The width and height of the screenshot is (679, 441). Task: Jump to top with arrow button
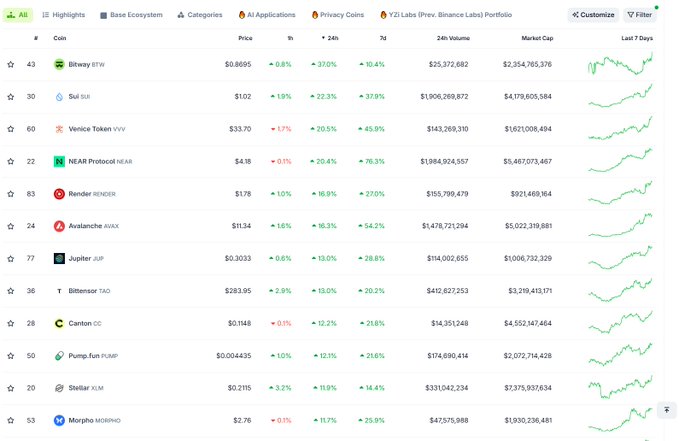point(666,410)
